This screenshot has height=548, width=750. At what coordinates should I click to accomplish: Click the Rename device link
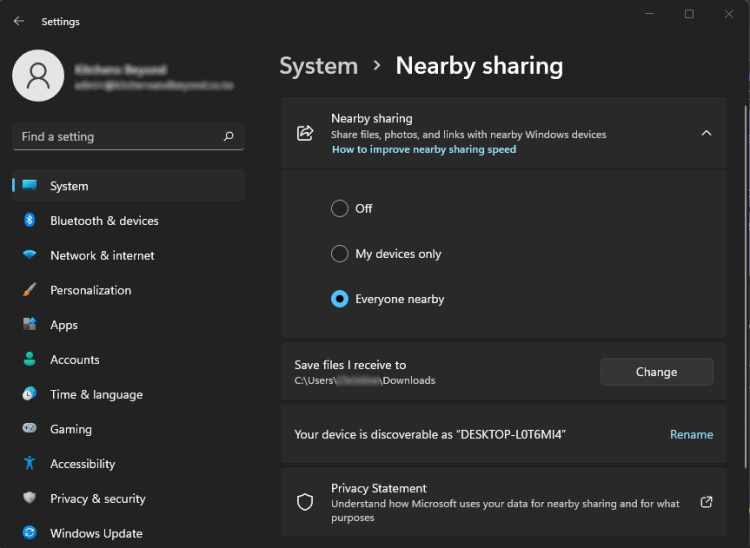[x=691, y=435]
